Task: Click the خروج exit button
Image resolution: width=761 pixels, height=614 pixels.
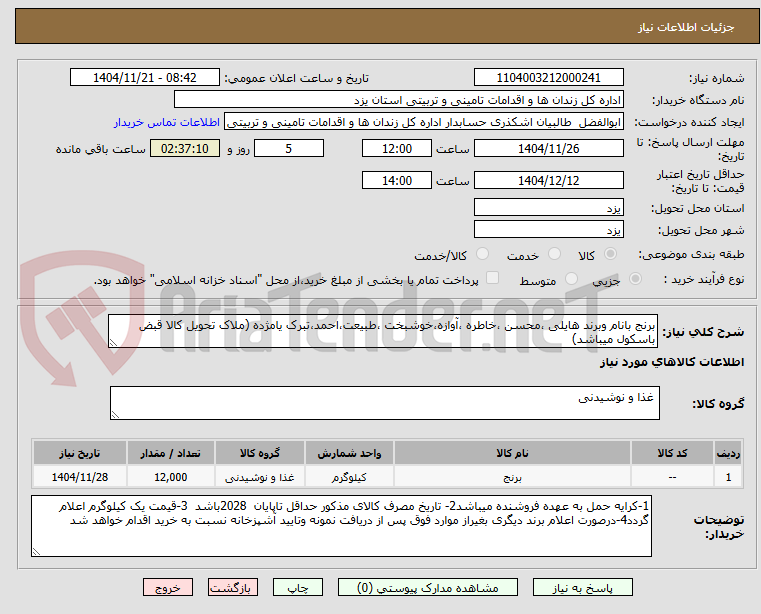Action: click(167, 587)
